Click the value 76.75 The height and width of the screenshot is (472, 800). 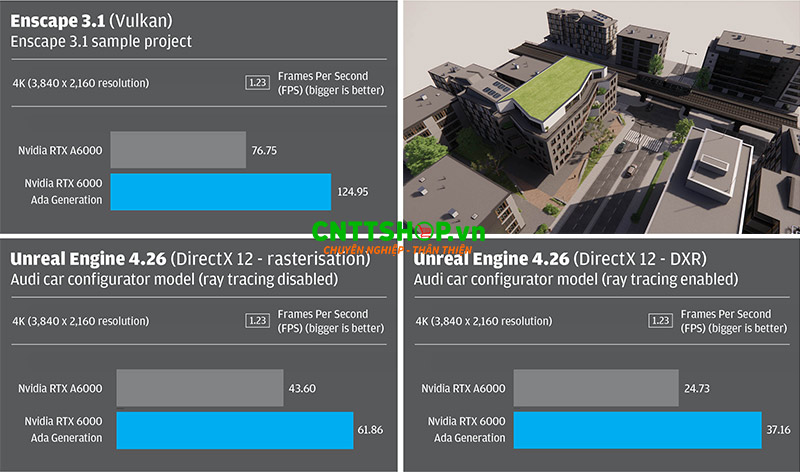[264, 151]
